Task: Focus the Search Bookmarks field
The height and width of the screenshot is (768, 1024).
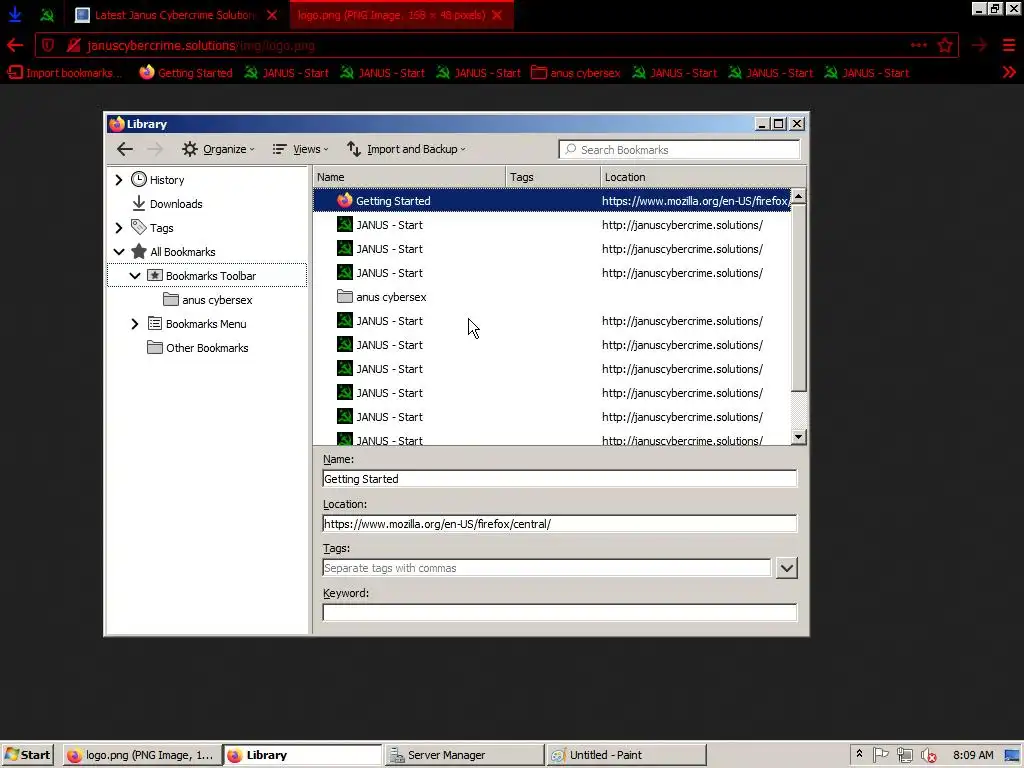Action: point(679,150)
